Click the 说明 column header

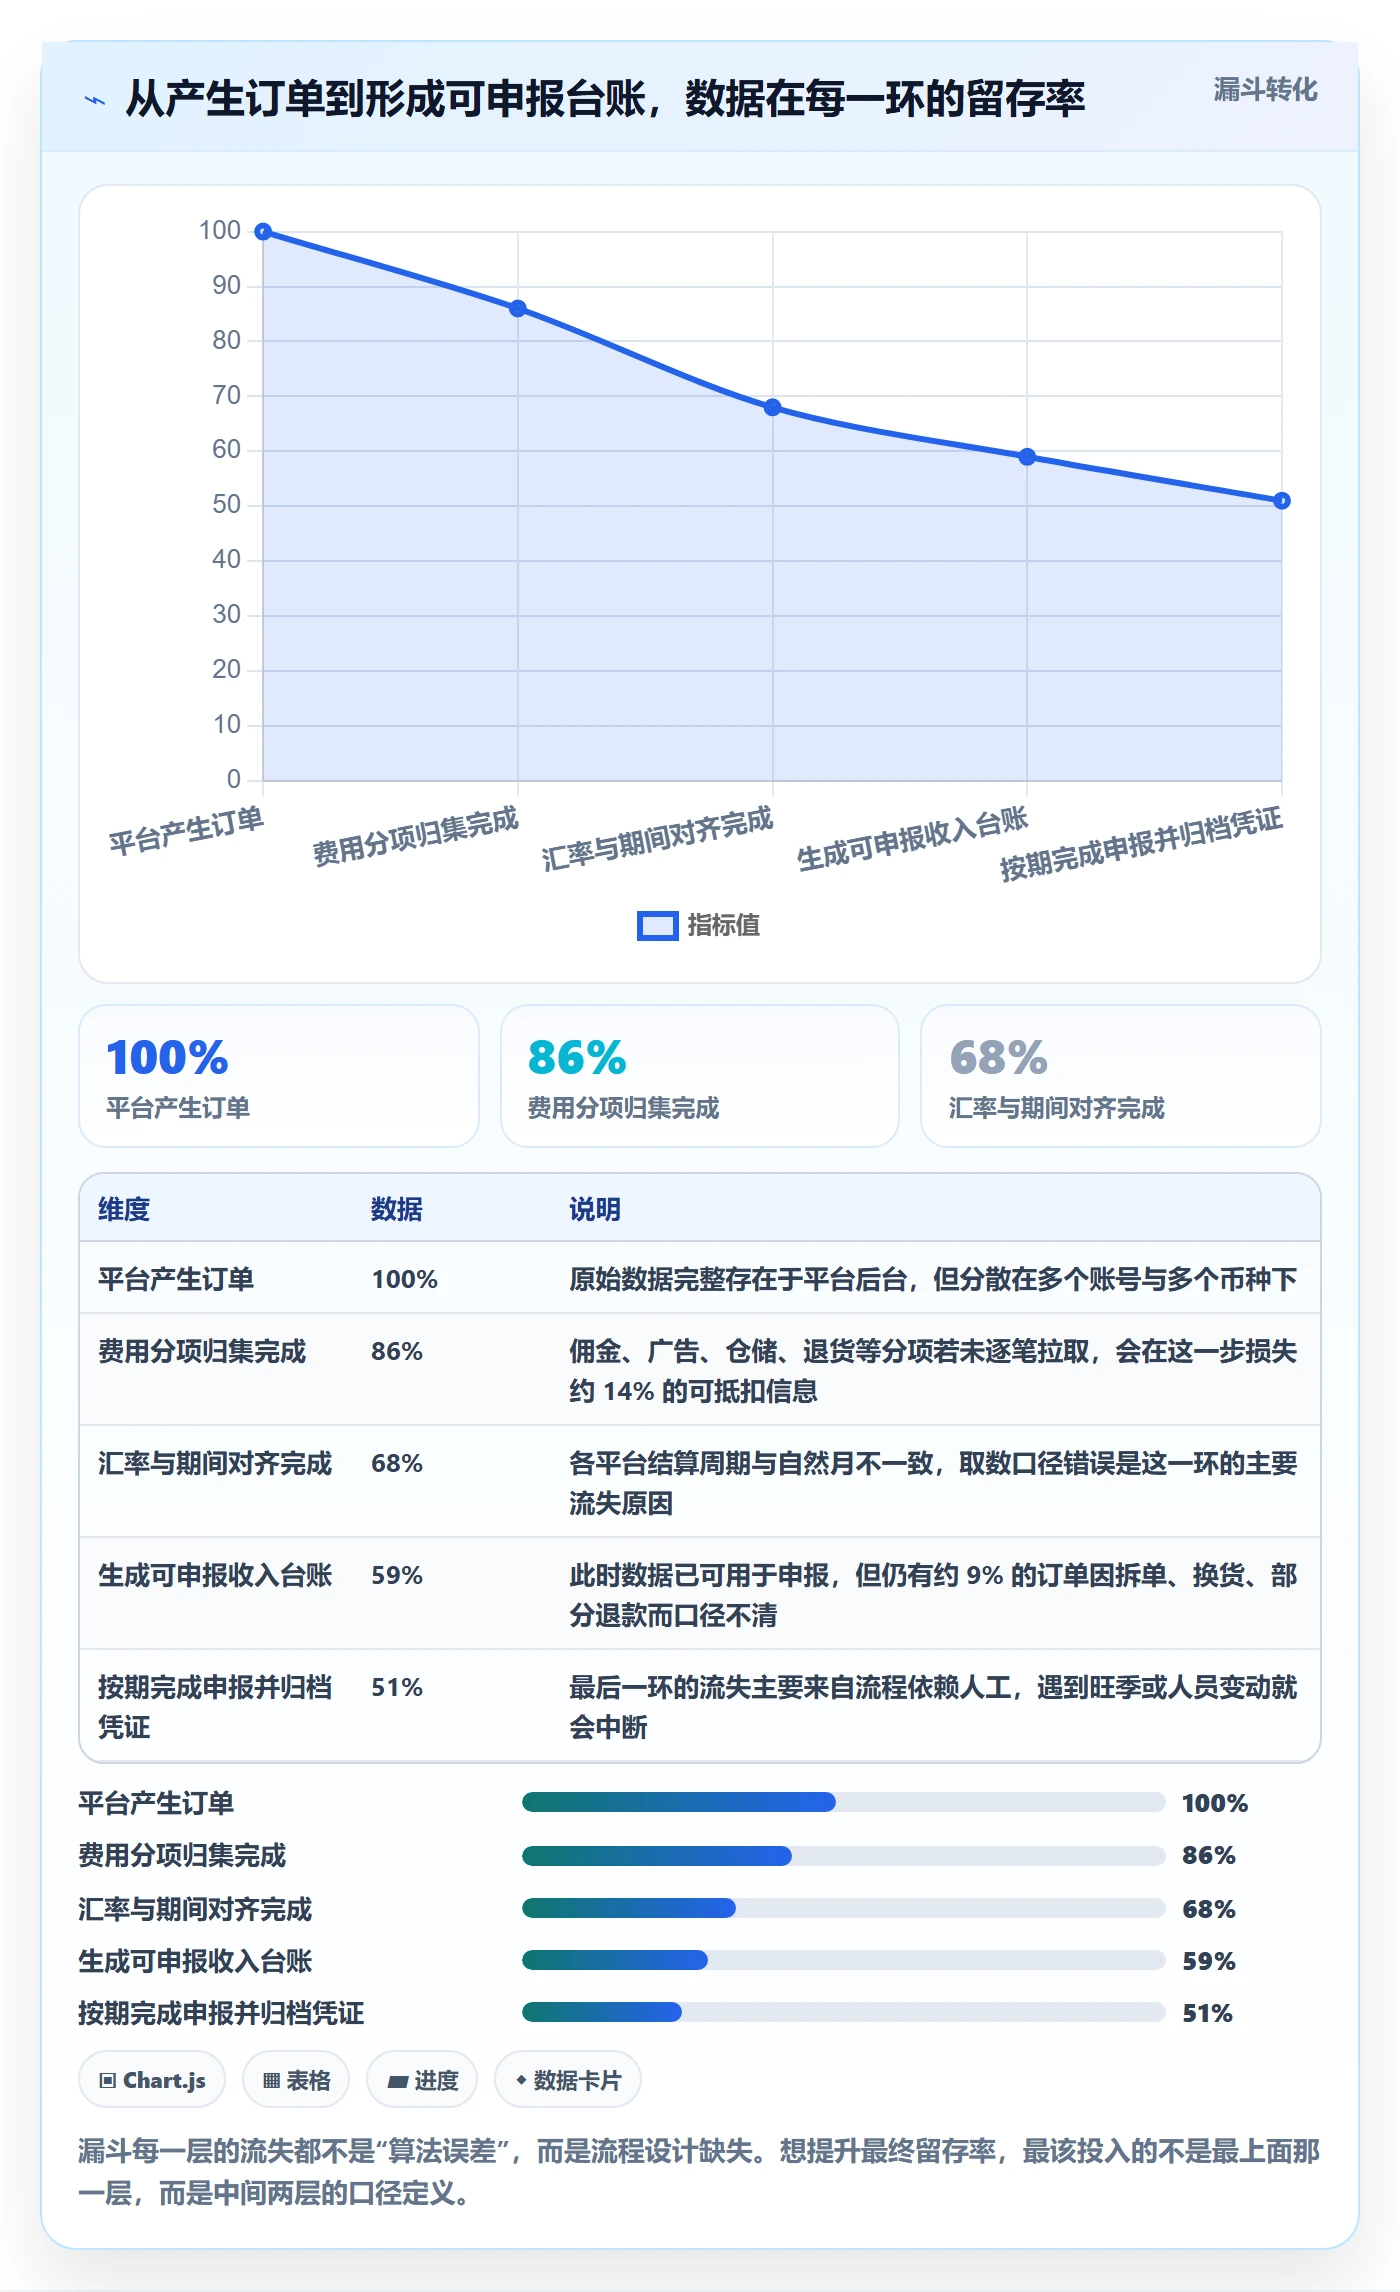tap(595, 1209)
